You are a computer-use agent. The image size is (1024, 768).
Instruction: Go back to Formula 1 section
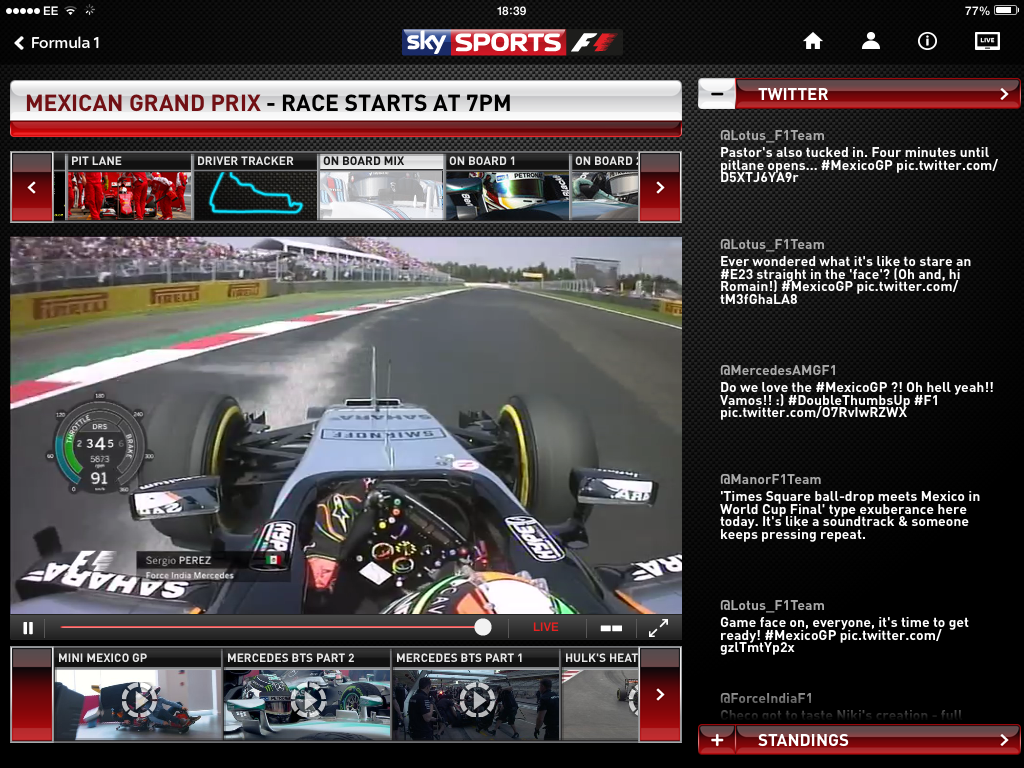[x=57, y=43]
